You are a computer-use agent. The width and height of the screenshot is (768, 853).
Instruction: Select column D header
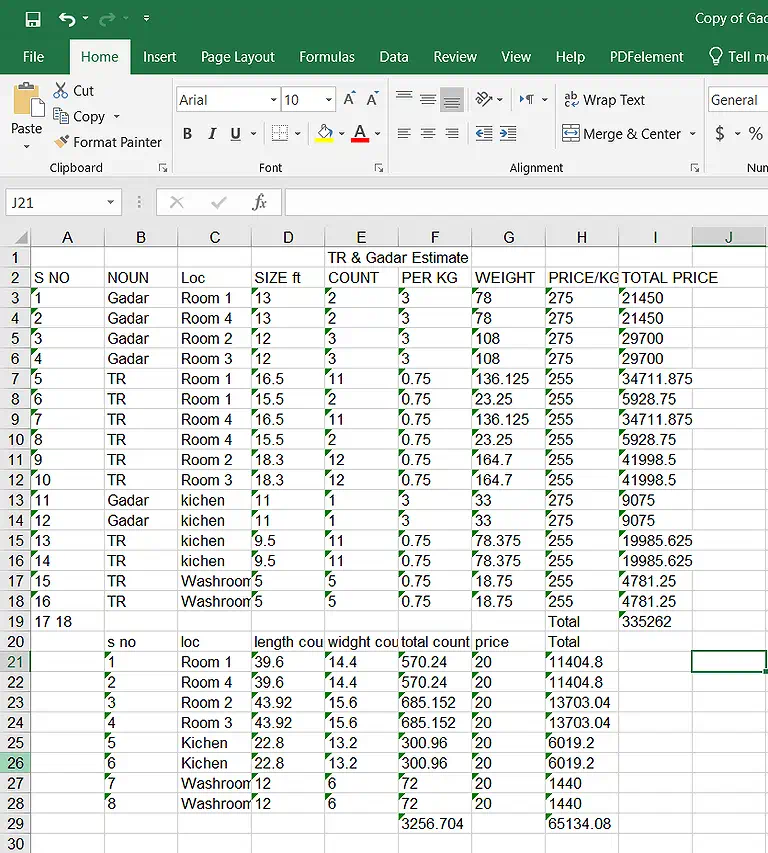click(288, 237)
